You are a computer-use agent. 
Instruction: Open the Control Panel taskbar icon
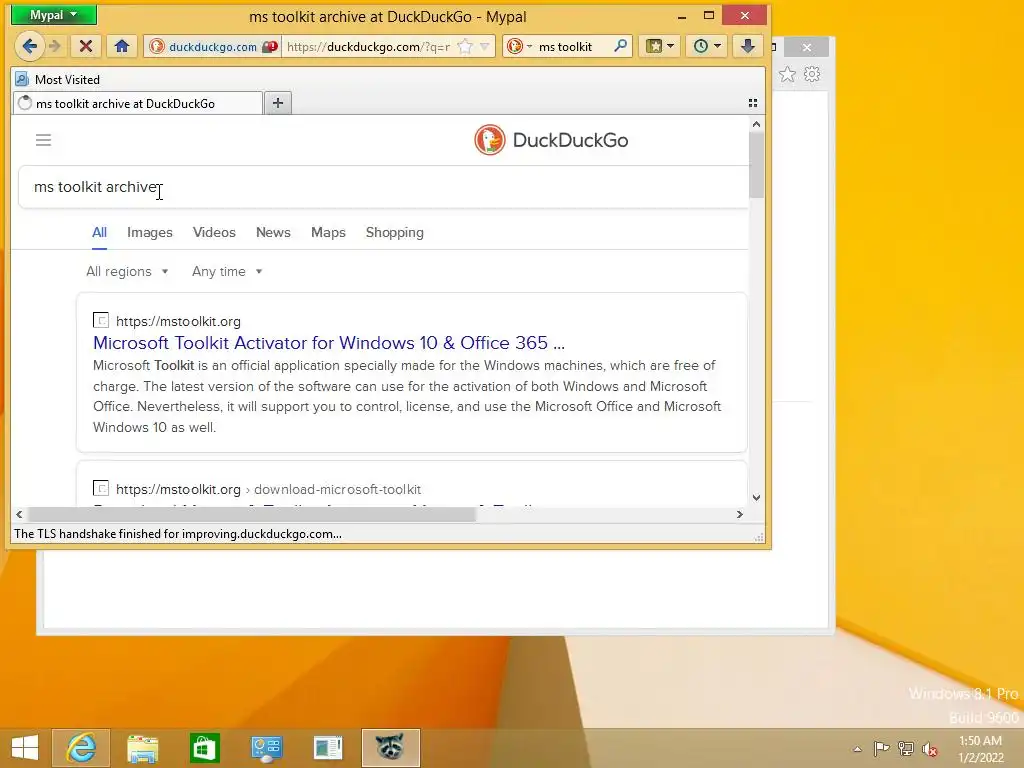tap(266, 748)
